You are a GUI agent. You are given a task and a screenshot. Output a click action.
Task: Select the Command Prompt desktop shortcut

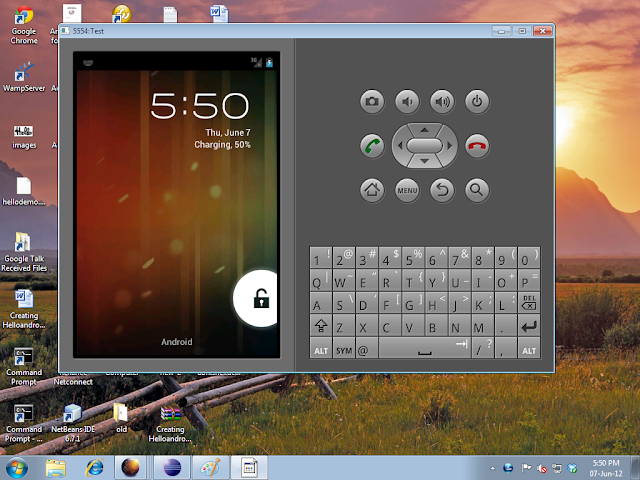[x=24, y=367]
